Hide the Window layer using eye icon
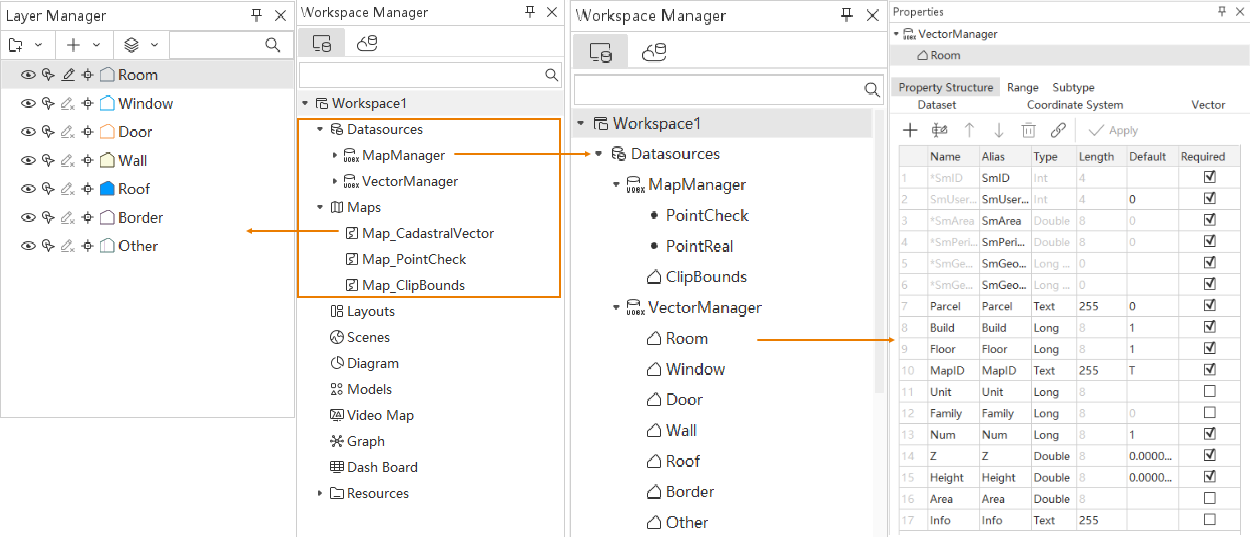This screenshot has width=1250, height=537. click(28, 104)
